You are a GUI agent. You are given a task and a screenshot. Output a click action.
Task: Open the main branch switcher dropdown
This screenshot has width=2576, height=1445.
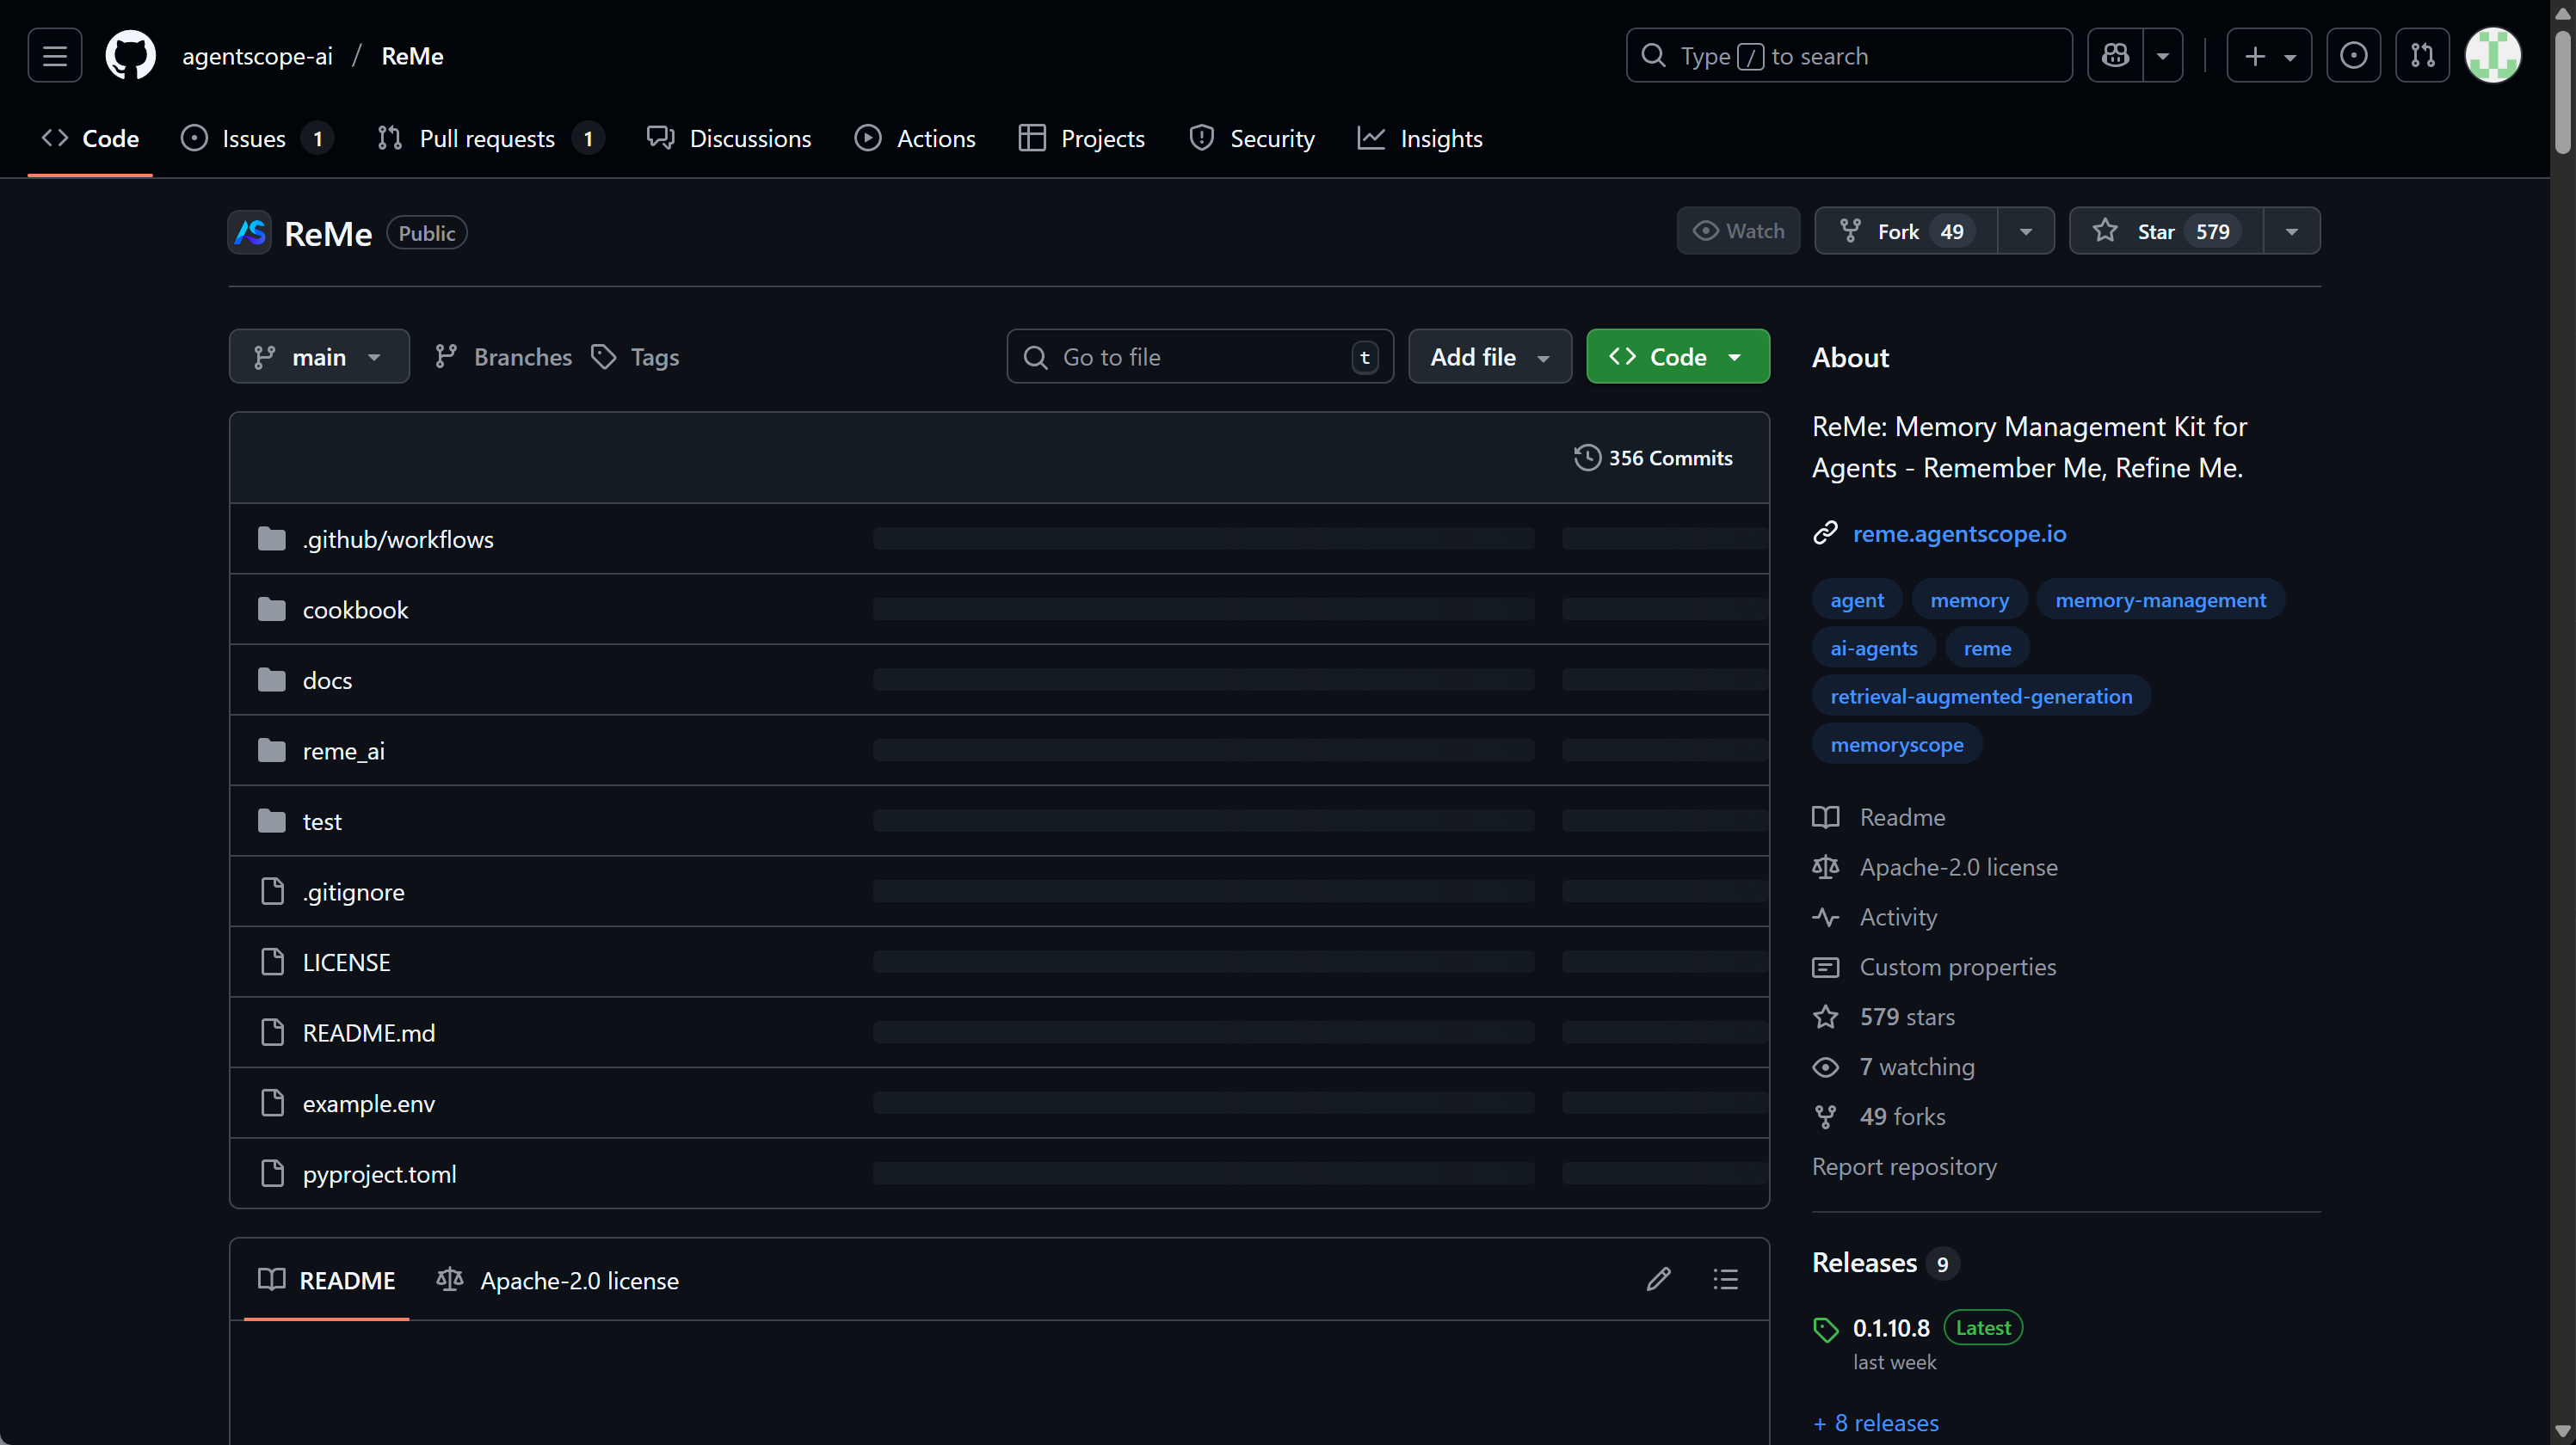(x=319, y=357)
